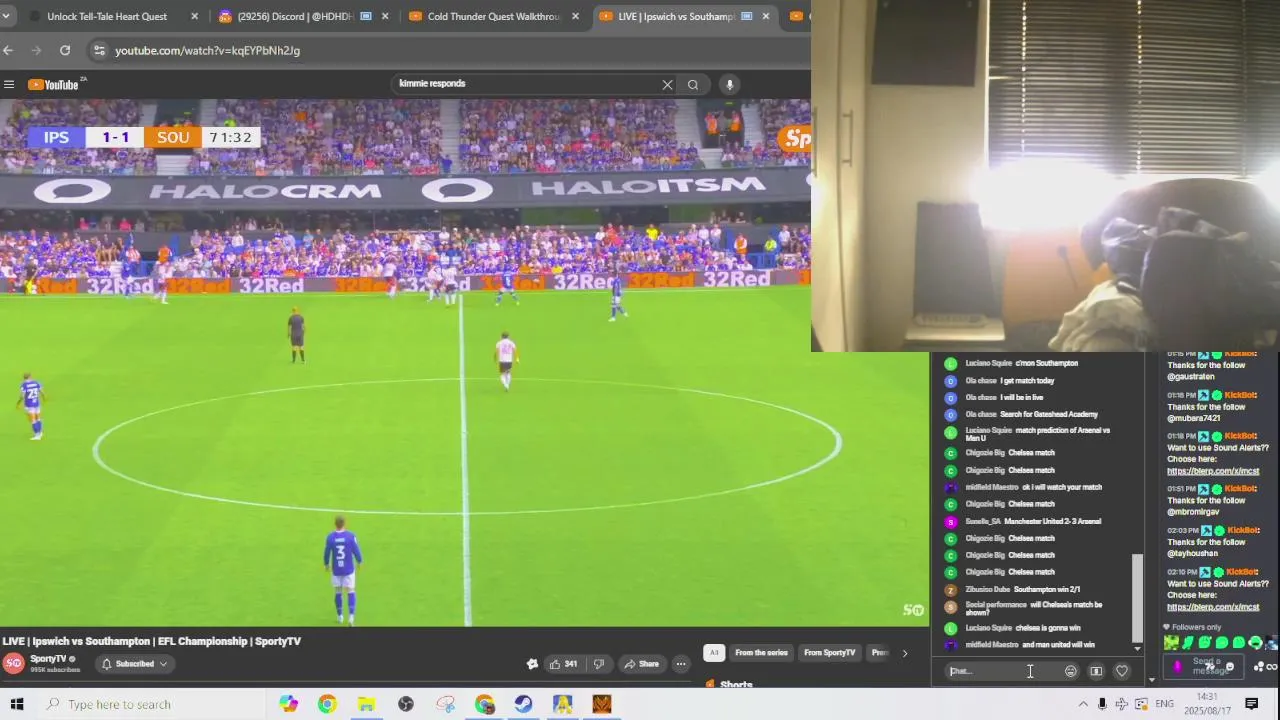Show more filter chips with right arrow
The image size is (1280, 720).
pyautogui.click(x=905, y=653)
